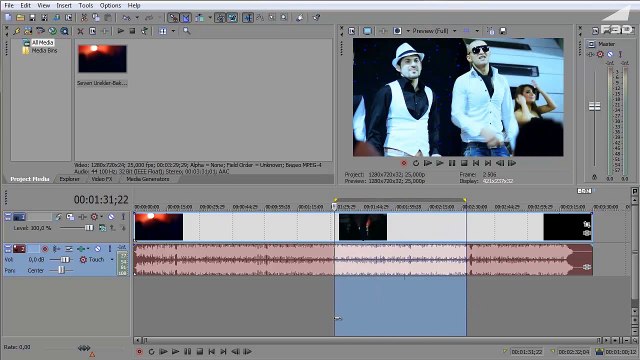Screen dimensions: 640x360
Task: Mute the Master bus
Action: pos(610,54)
